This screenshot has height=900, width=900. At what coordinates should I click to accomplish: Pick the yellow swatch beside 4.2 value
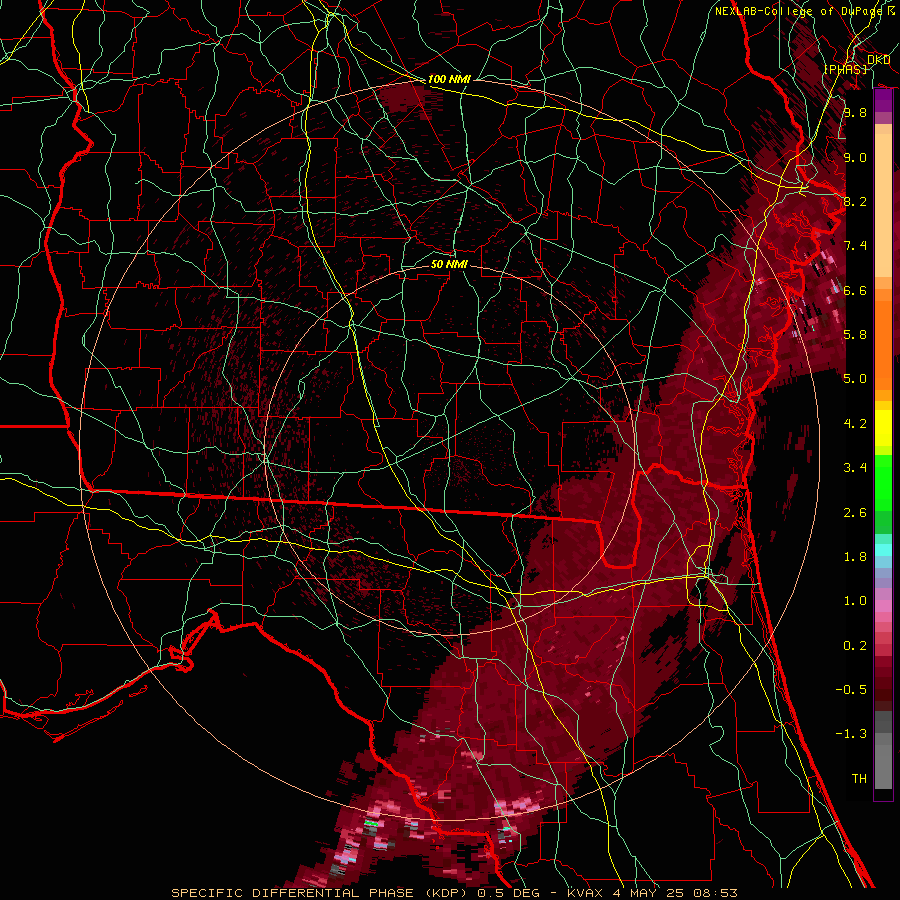point(883,428)
